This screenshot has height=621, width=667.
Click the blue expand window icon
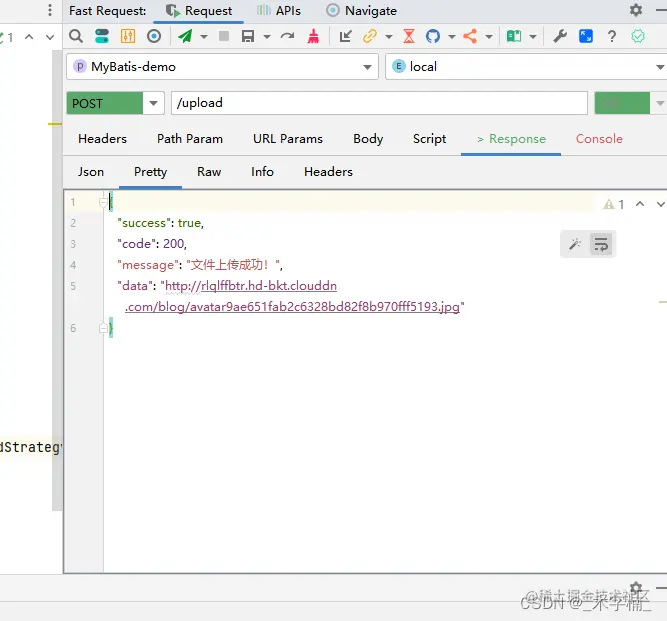(586, 36)
